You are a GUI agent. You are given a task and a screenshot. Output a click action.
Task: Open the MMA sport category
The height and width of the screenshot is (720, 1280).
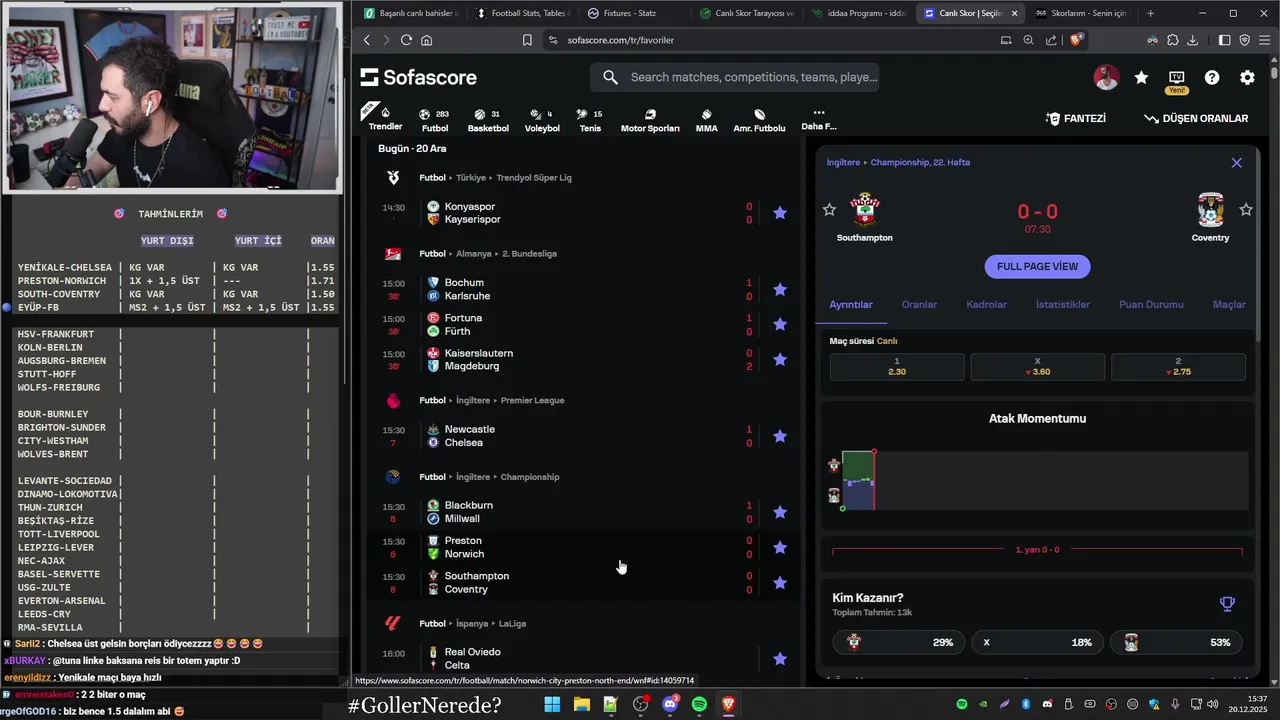(x=706, y=120)
